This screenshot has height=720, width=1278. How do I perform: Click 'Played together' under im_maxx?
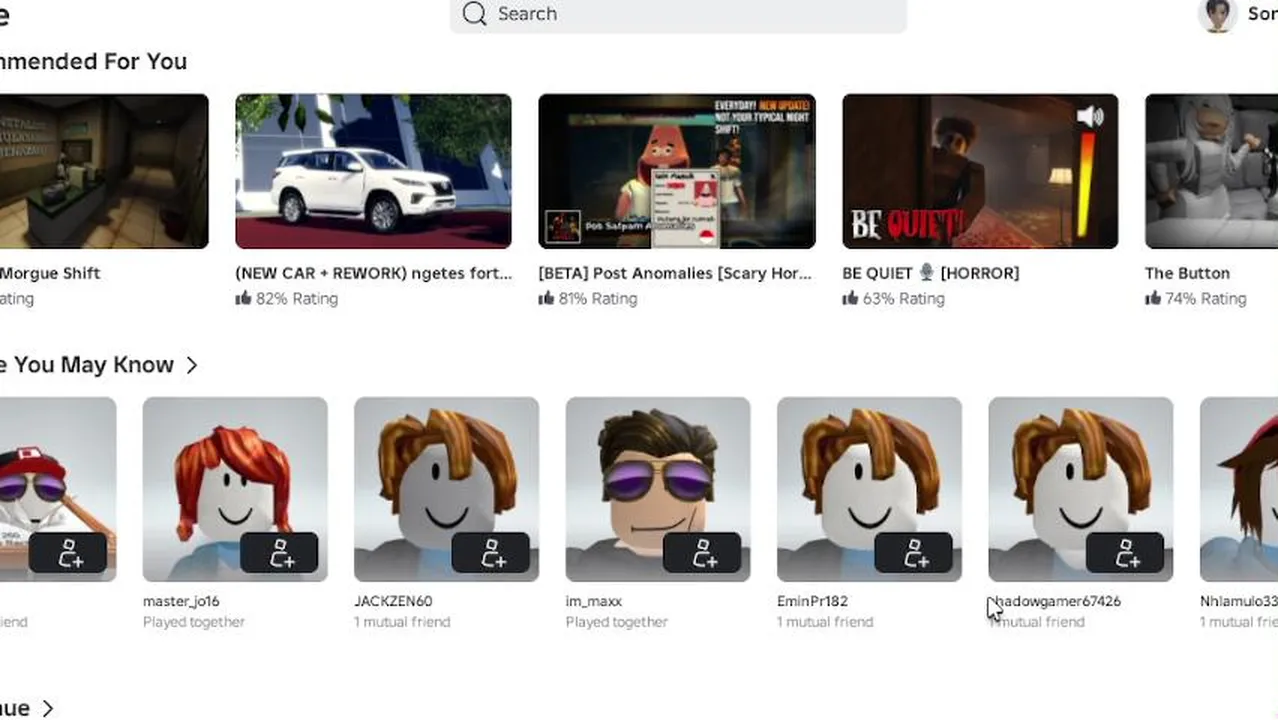[x=617, y=622]
